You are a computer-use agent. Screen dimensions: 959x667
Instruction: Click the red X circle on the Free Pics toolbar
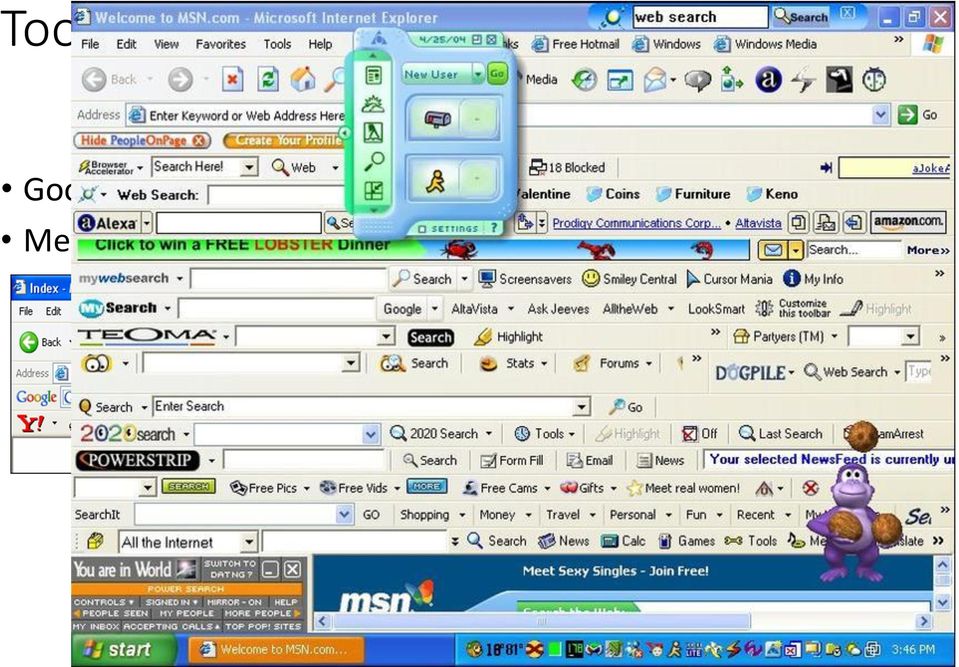coord(810,488)
